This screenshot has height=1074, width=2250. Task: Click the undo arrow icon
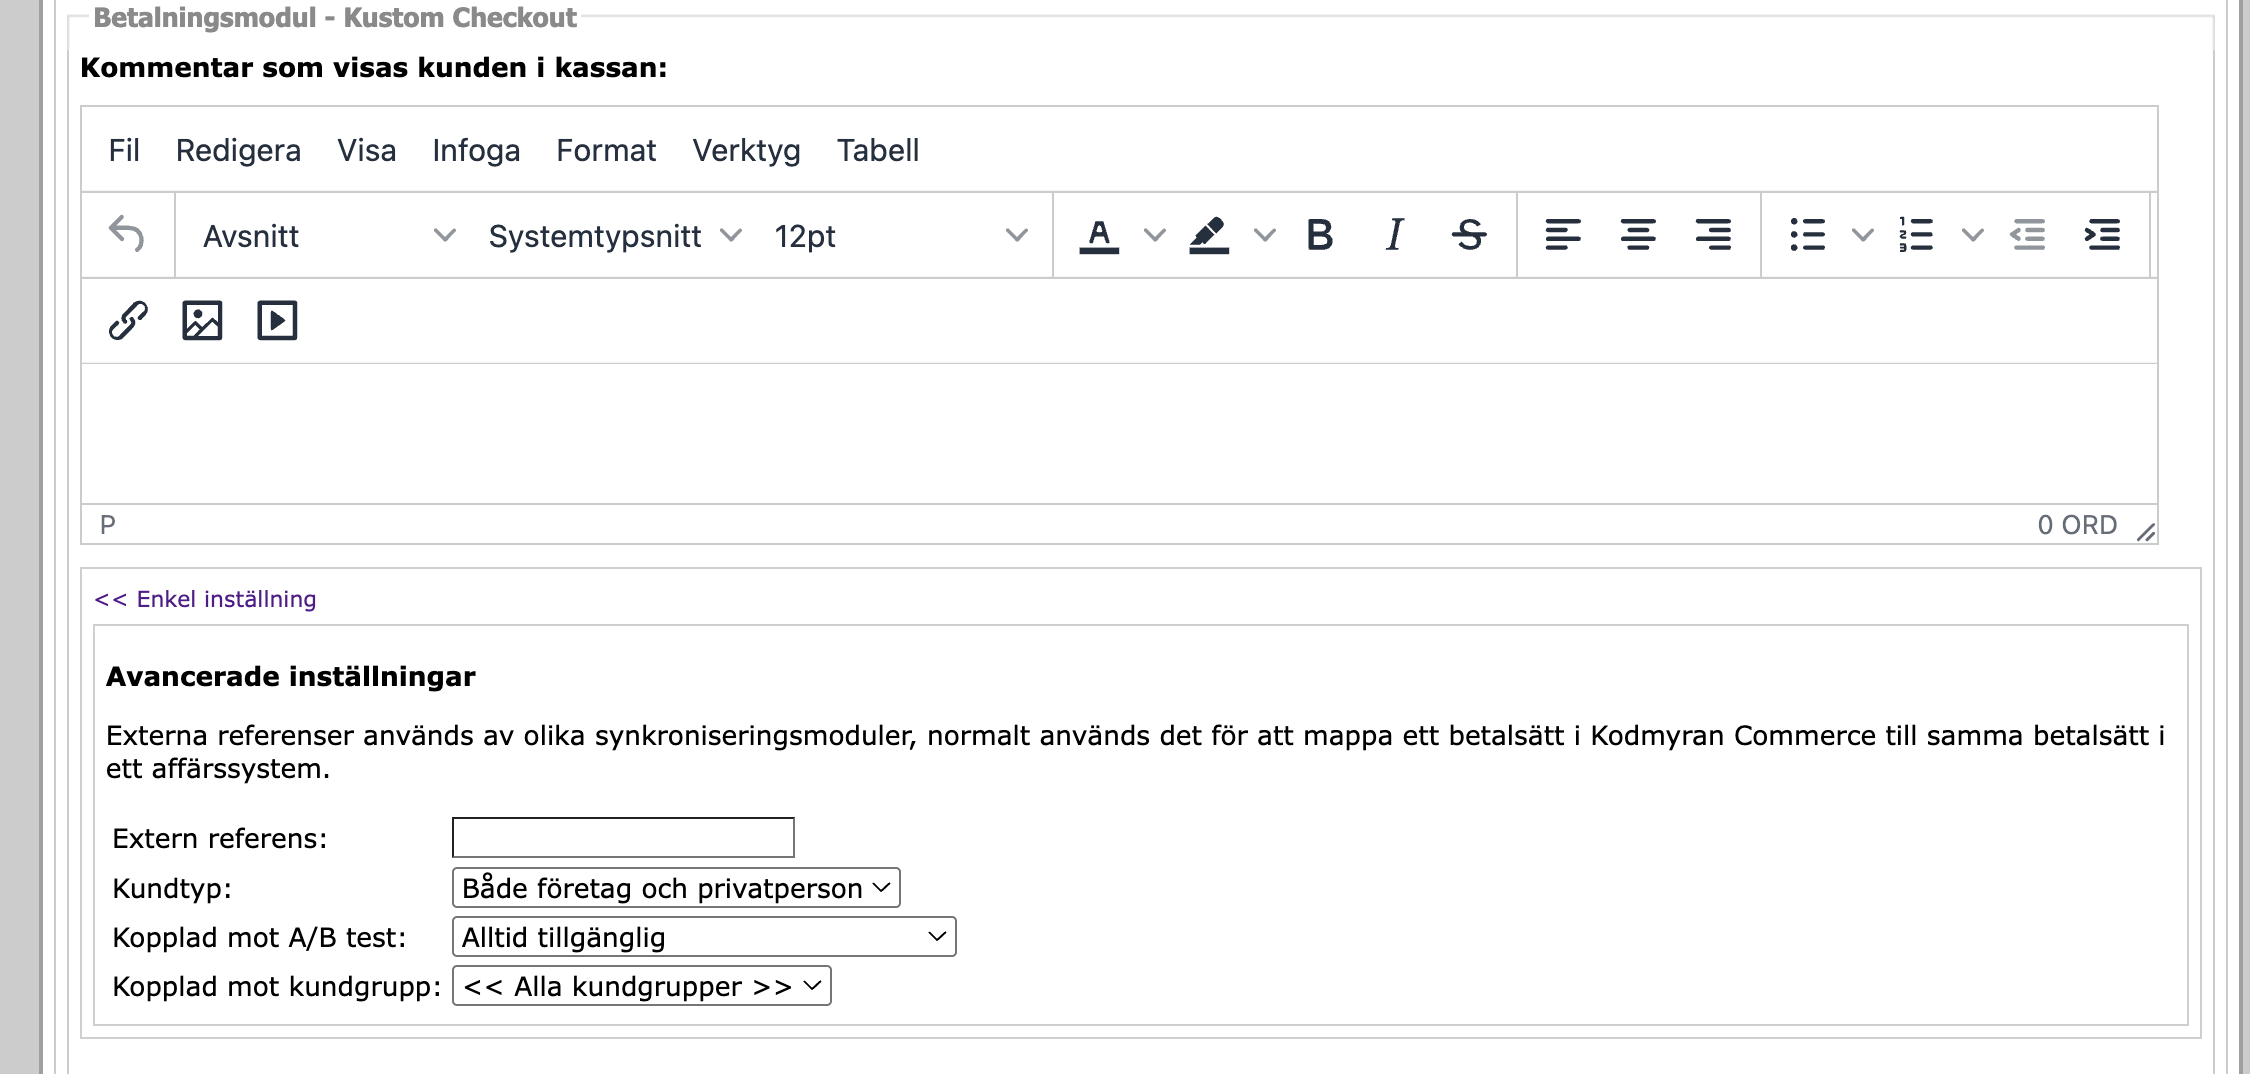(x=127, y=235)
